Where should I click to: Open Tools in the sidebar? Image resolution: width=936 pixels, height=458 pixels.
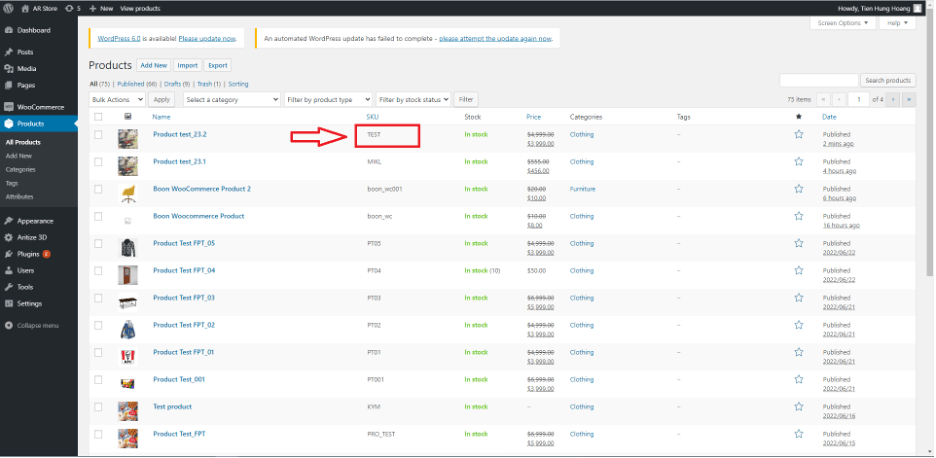(x=25, y=287)
